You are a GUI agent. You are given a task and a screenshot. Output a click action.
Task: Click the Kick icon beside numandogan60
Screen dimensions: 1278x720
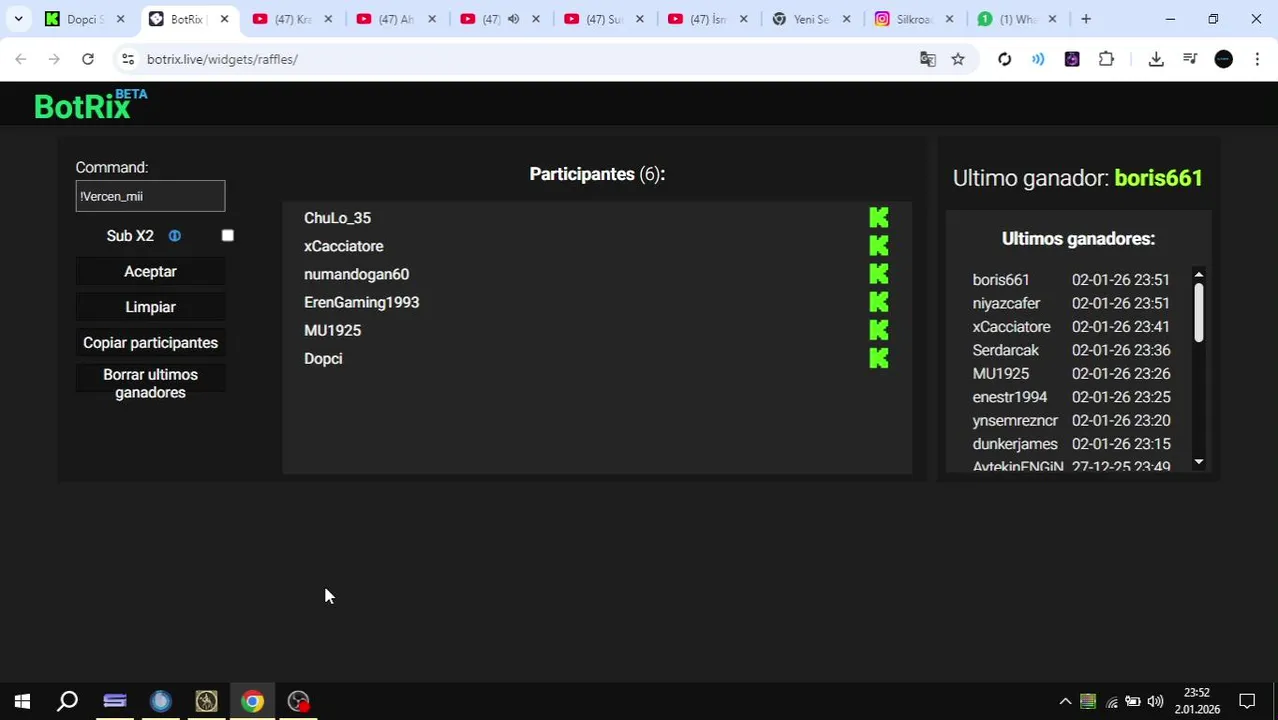tap(879, 273)
